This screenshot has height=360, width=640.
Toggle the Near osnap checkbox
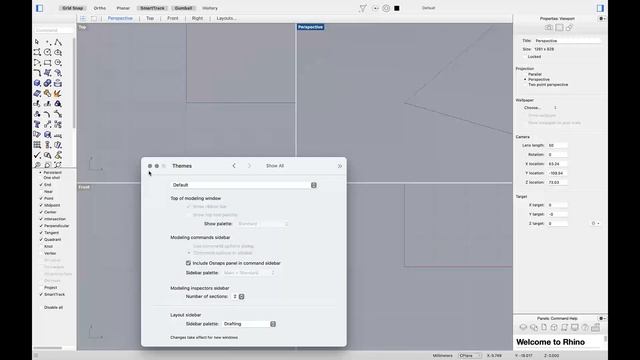[41, 191]
